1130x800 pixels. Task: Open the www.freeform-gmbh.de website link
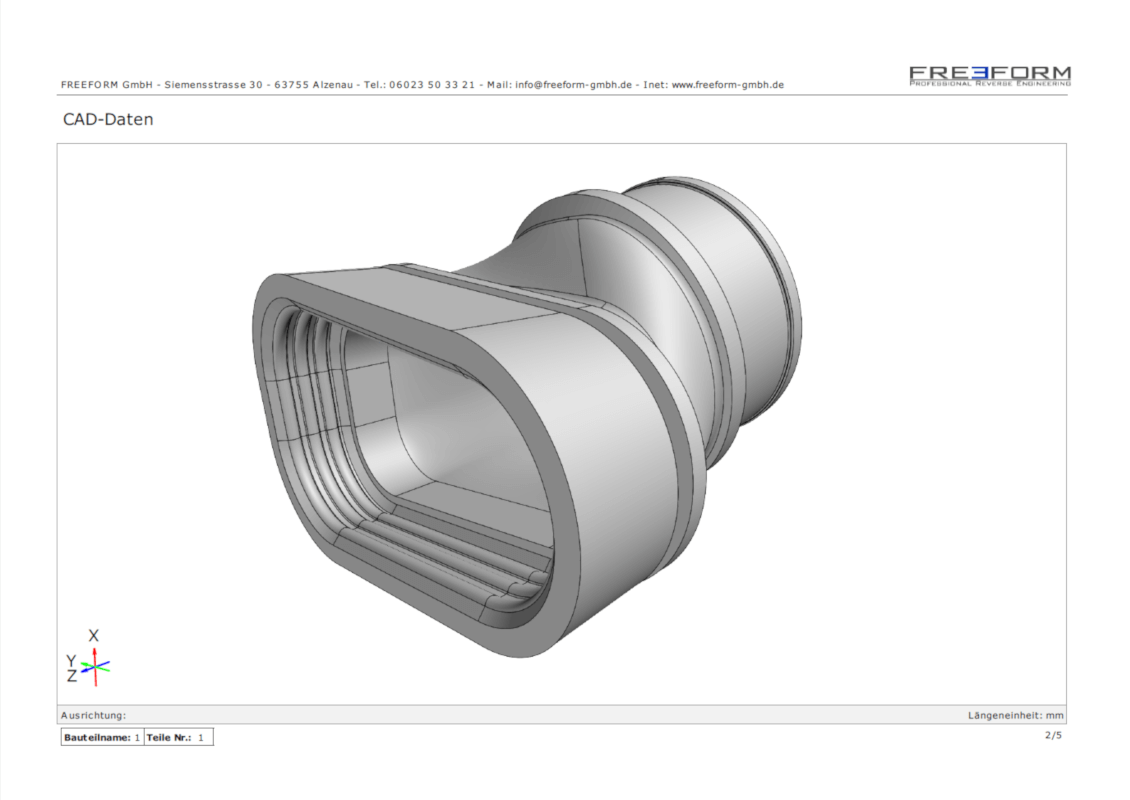pyautogui.click(x=727, y=84)
